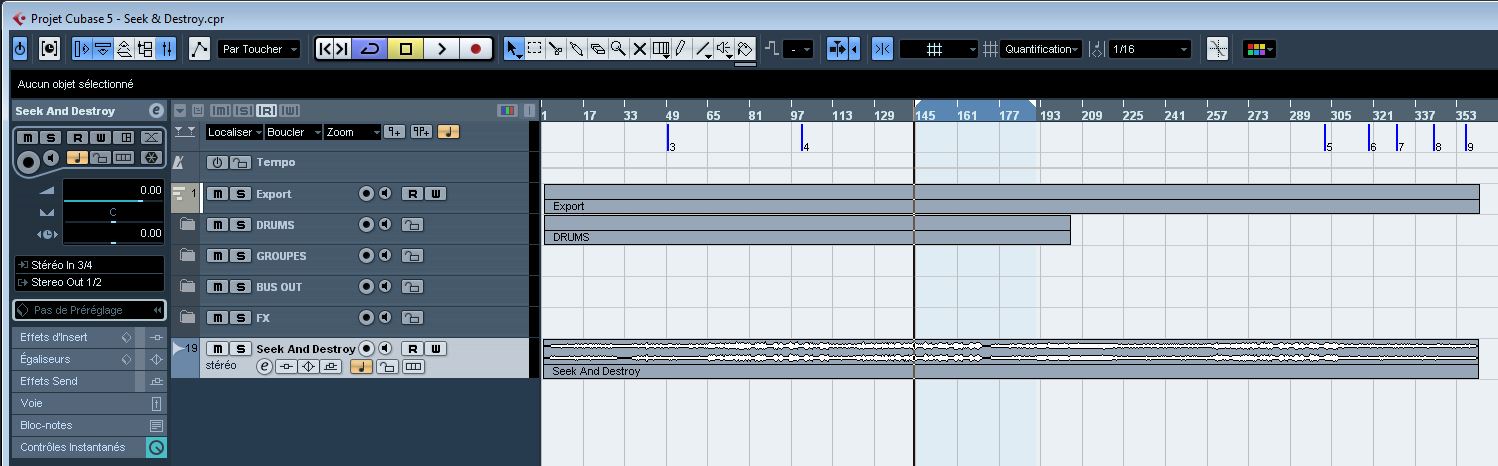The height and width of the screenshot is (466, 1498).
Task: Toggle snap to zero crossing button
Action: 1217,49
